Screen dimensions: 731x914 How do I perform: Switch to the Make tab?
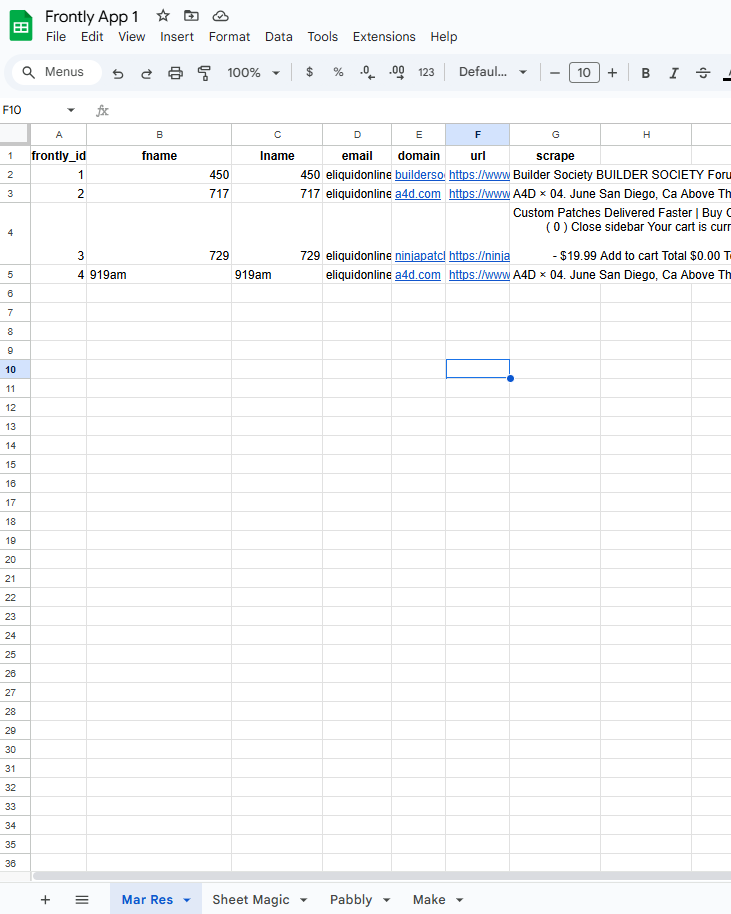(429, 899)
